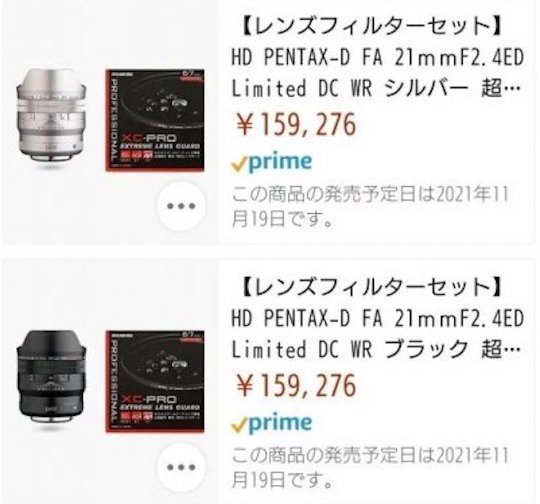The height and width of the screenshot is (504, 540).
Task: Click the release date note on the black listing
Action: point(371,468)
